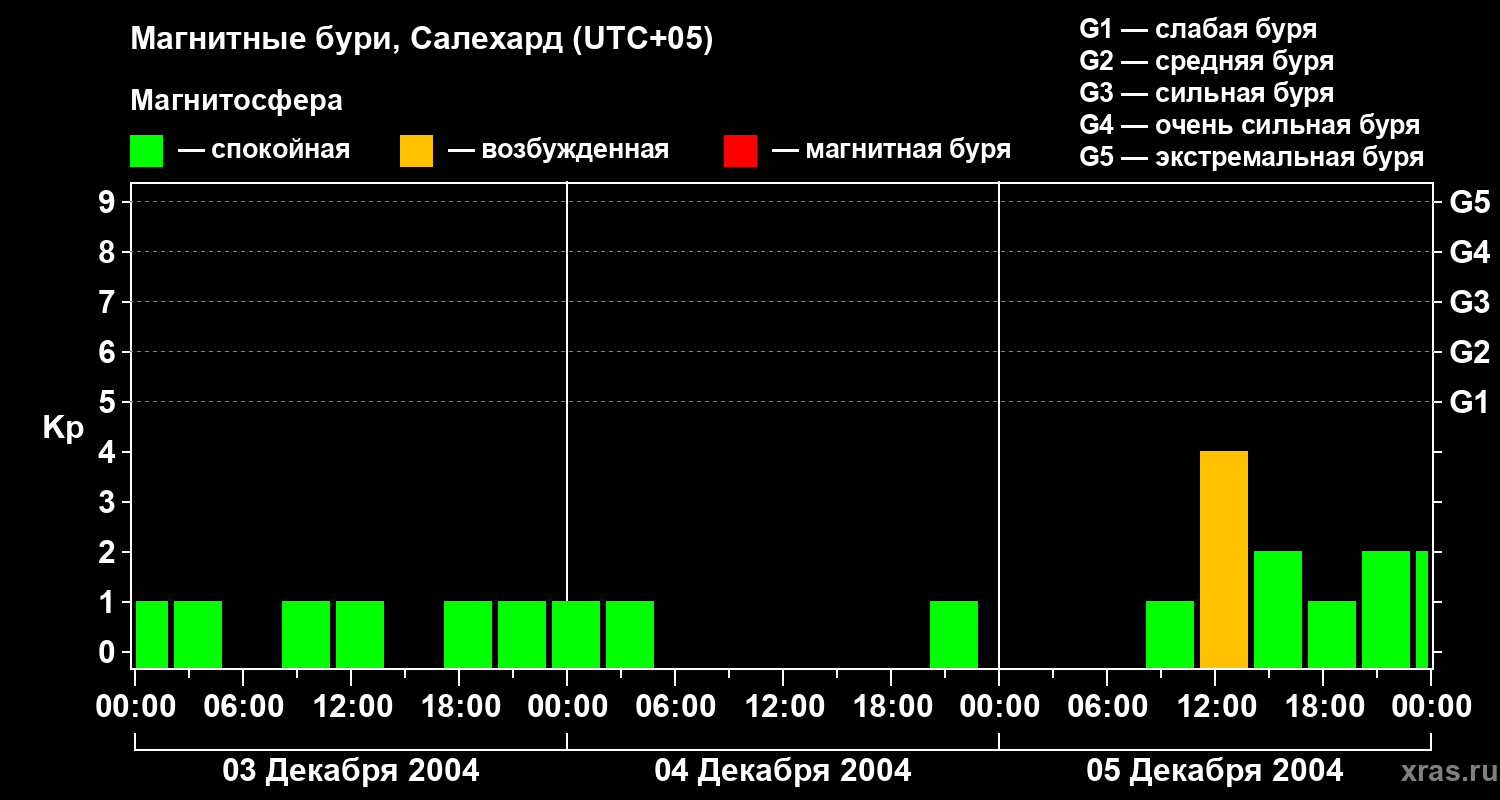Click the G3 label on the right axis
This screenshot has height=800, width=1500.
(x=1469, y=302)
